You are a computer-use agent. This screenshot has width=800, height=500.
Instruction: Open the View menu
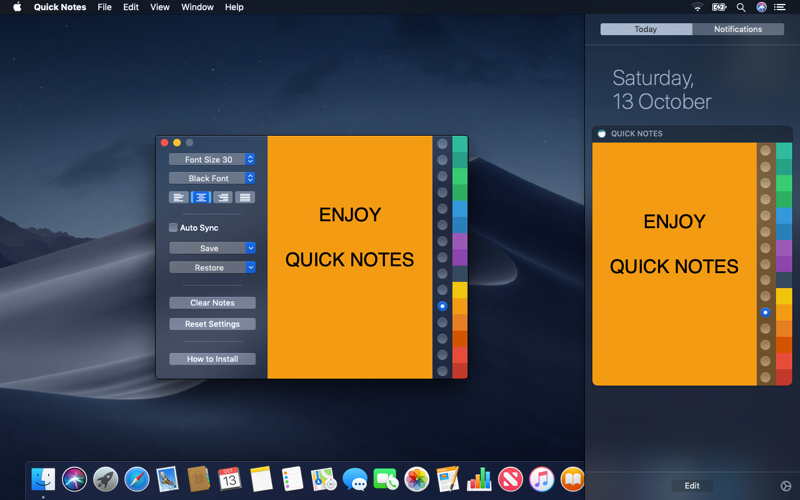point(160,7)
